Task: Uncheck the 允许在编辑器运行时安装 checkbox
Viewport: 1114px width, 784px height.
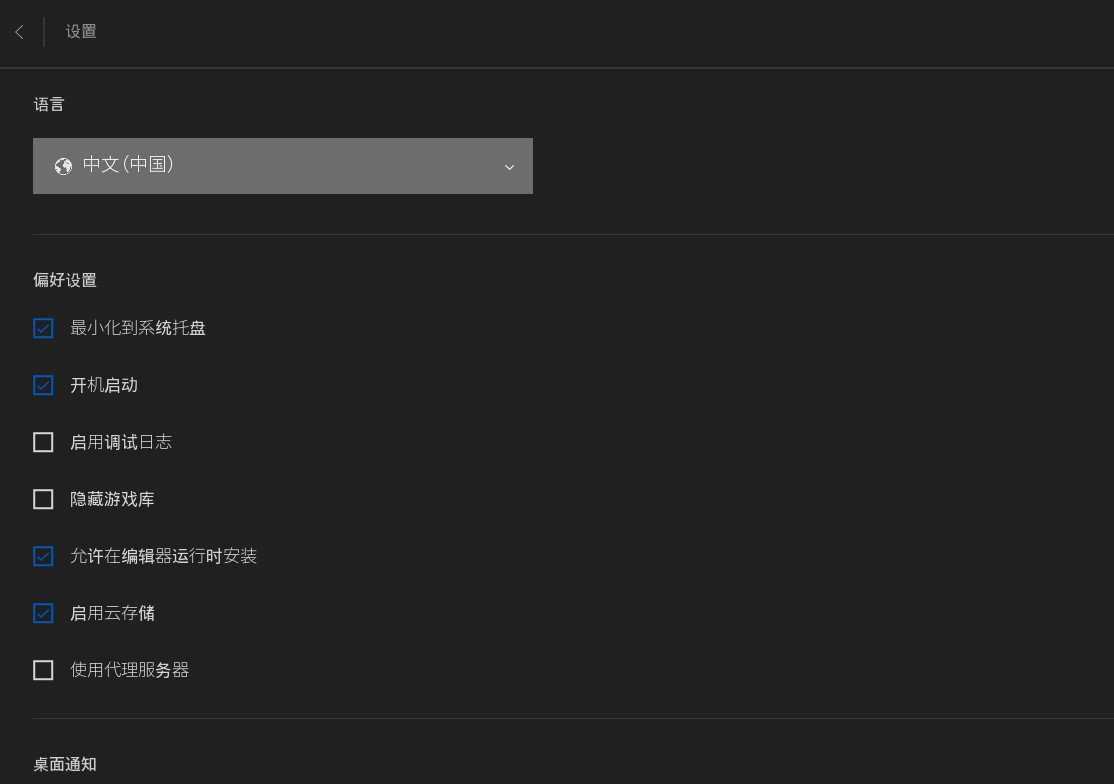Action: [x=43, y=556]
